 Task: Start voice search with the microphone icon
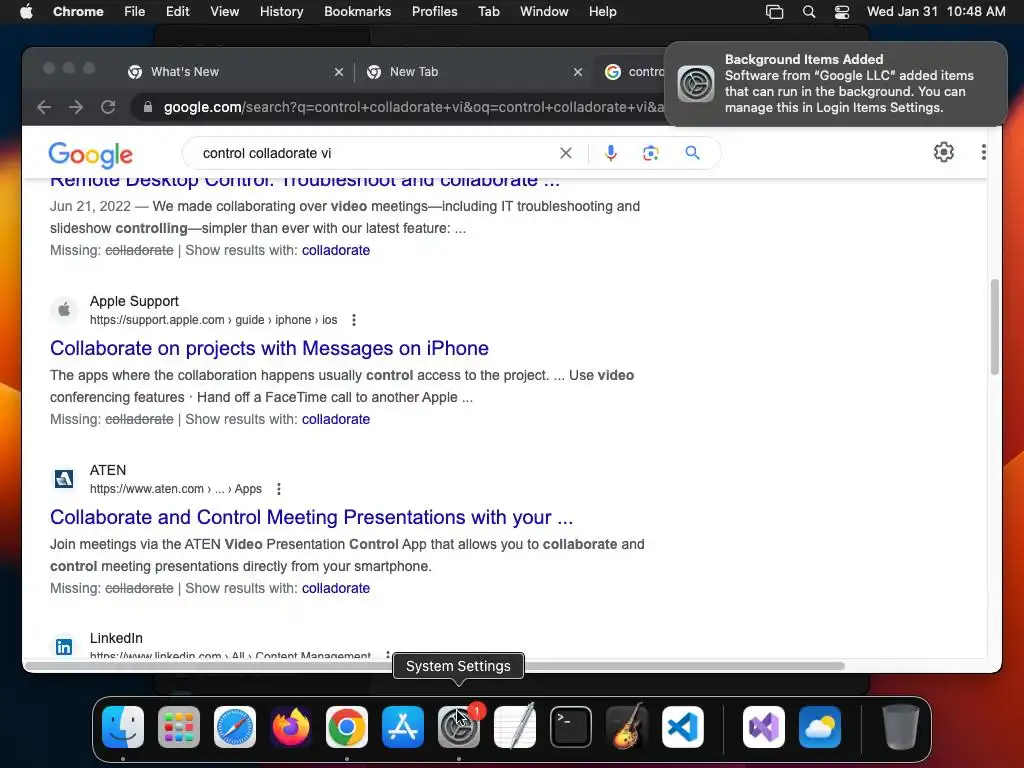[611, 153]
